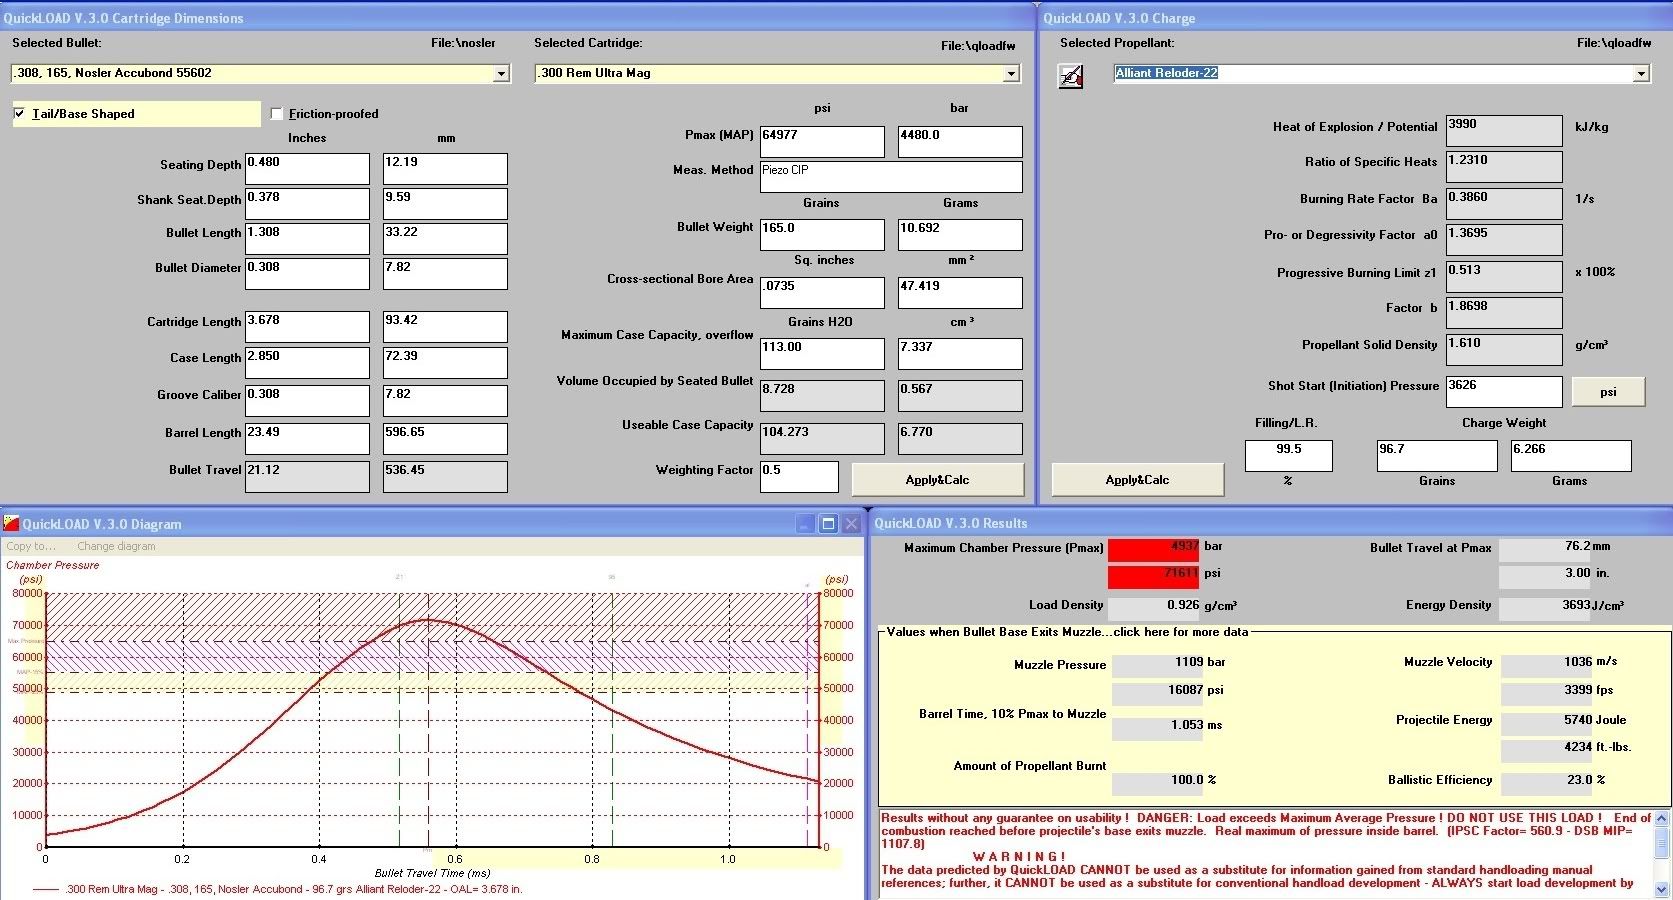The height and width of the screenshot is (900, 1673).
Task: Click the Barrel Length inches field
Action: 307,439
